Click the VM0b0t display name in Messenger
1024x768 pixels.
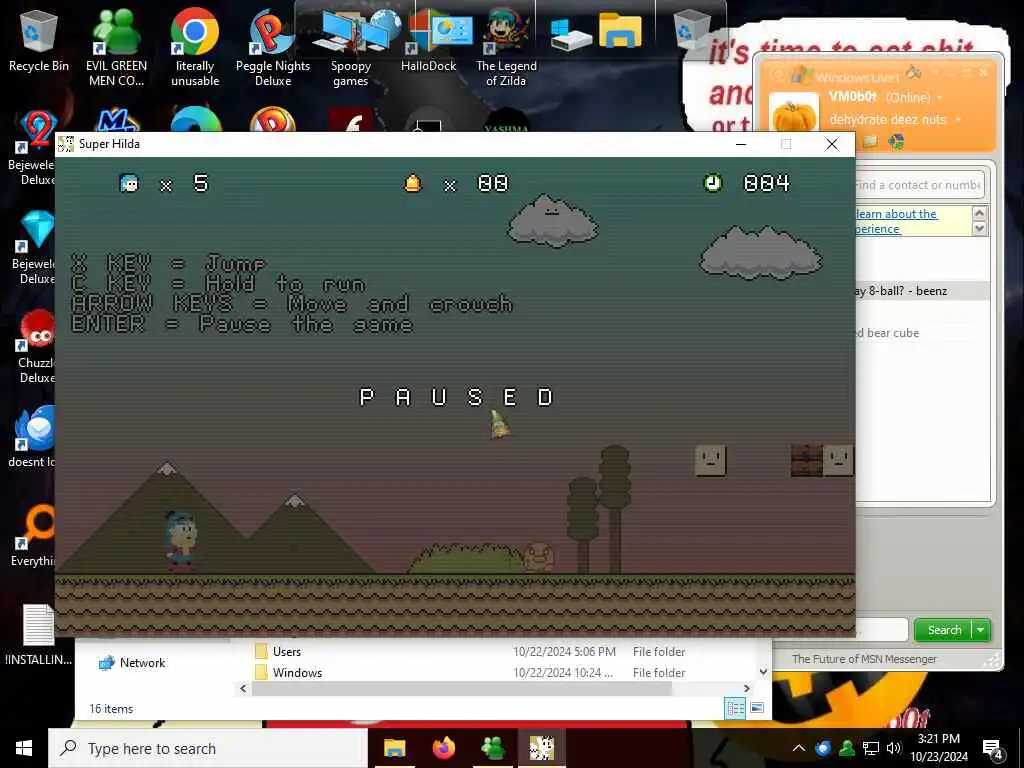coord(852,97)
